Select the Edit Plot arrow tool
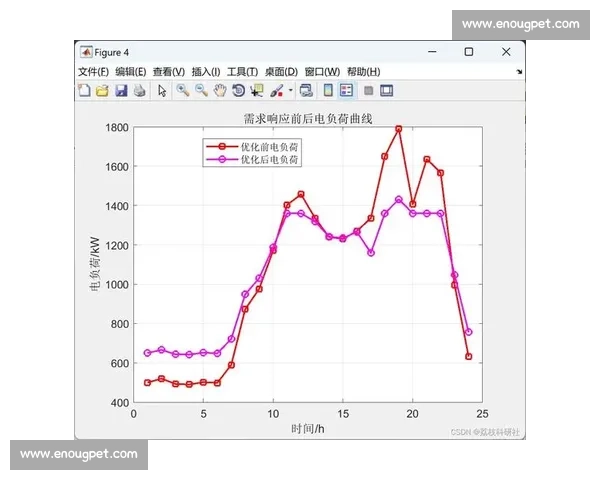 162,91
